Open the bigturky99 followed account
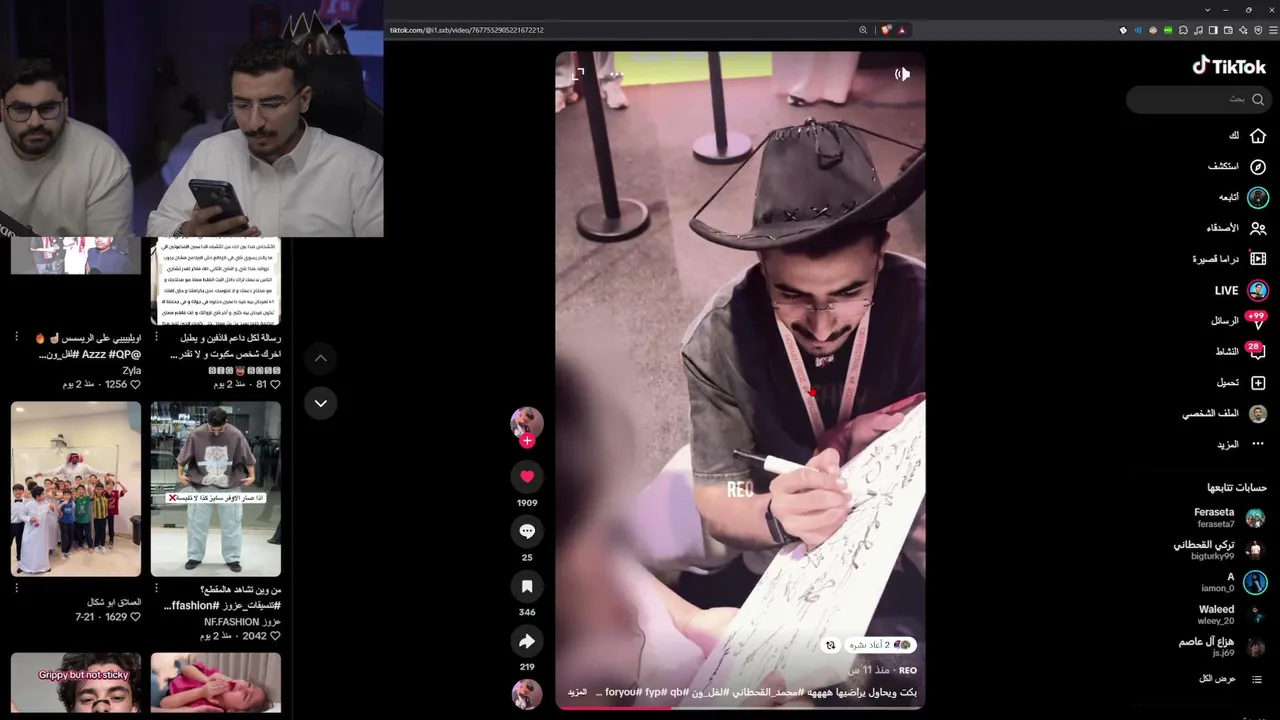Screen dimensions: 1280x720 [1220, 549]
